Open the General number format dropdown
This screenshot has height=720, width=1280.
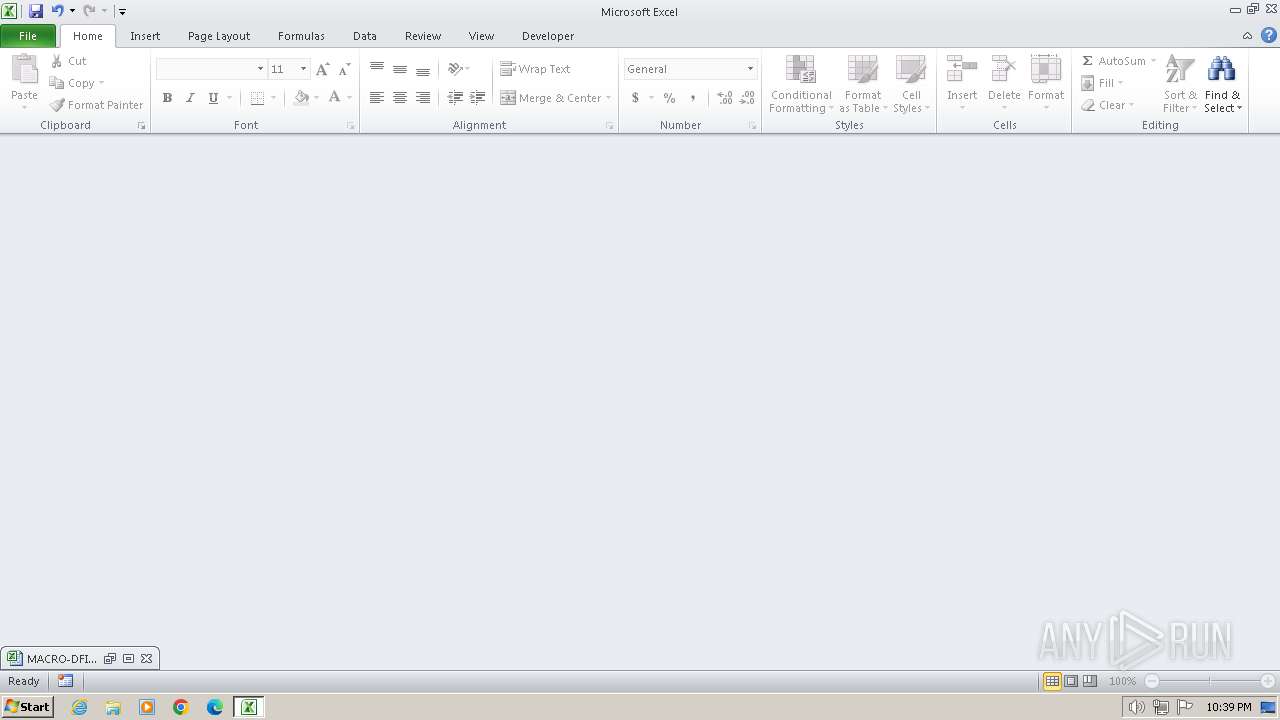coord(750,69)
